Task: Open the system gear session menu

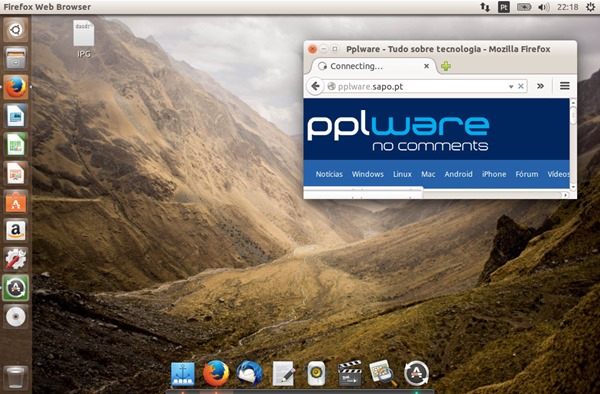Action: tap(590, 7)
